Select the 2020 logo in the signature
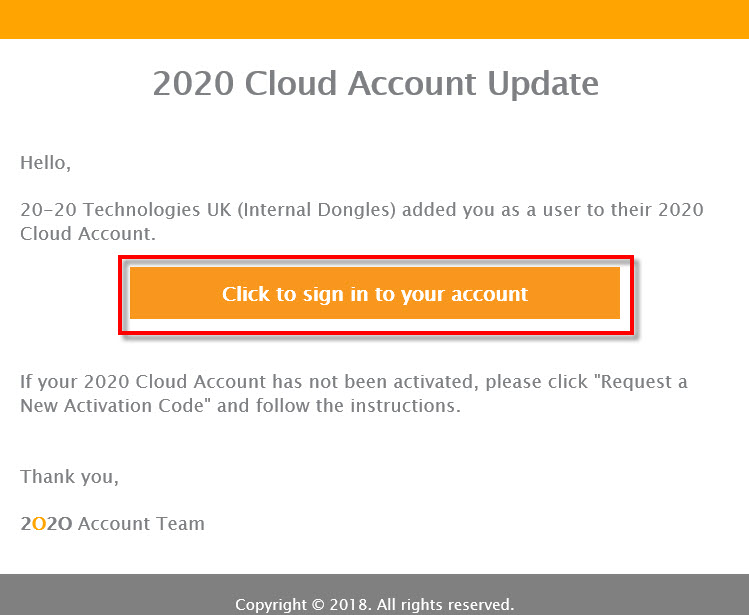 tap(46, 524)
